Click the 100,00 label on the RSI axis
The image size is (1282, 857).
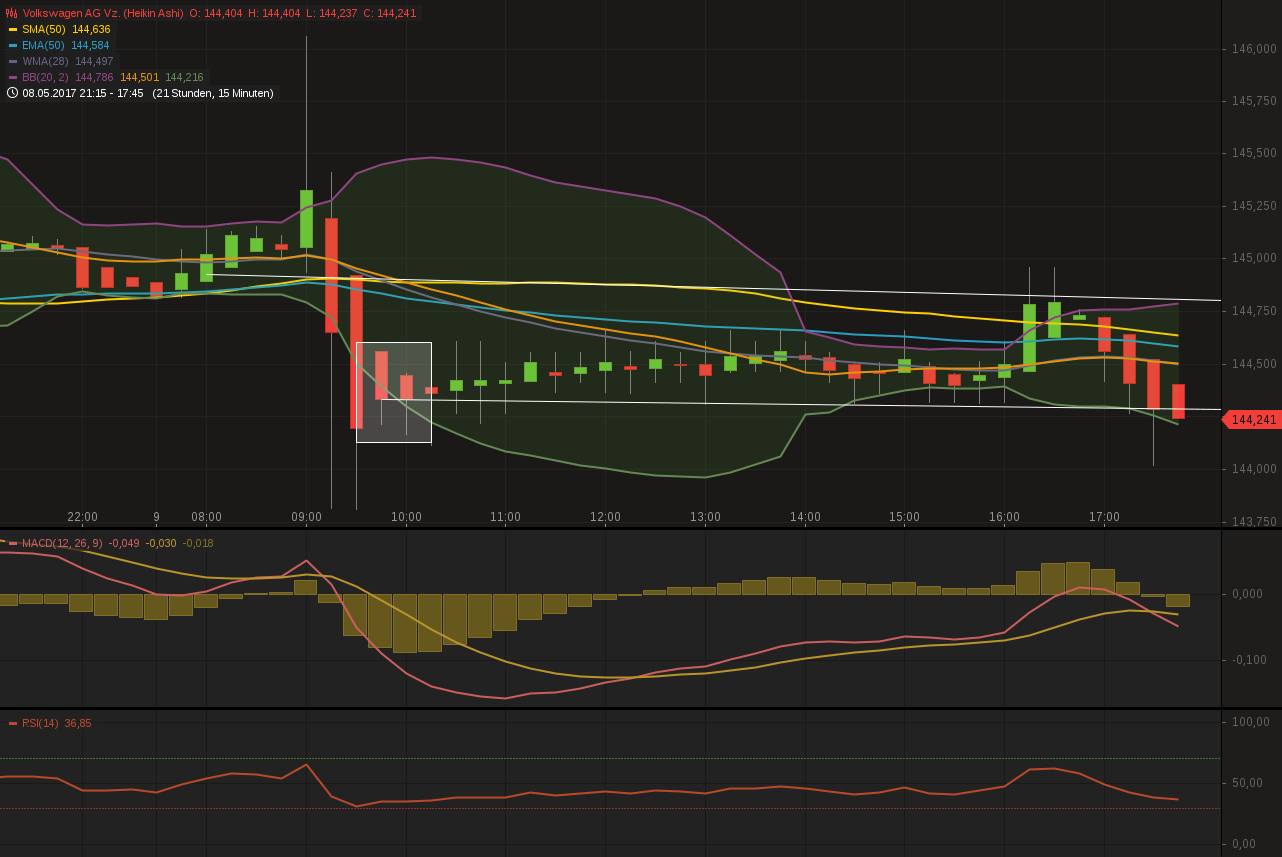[1251, 721]
